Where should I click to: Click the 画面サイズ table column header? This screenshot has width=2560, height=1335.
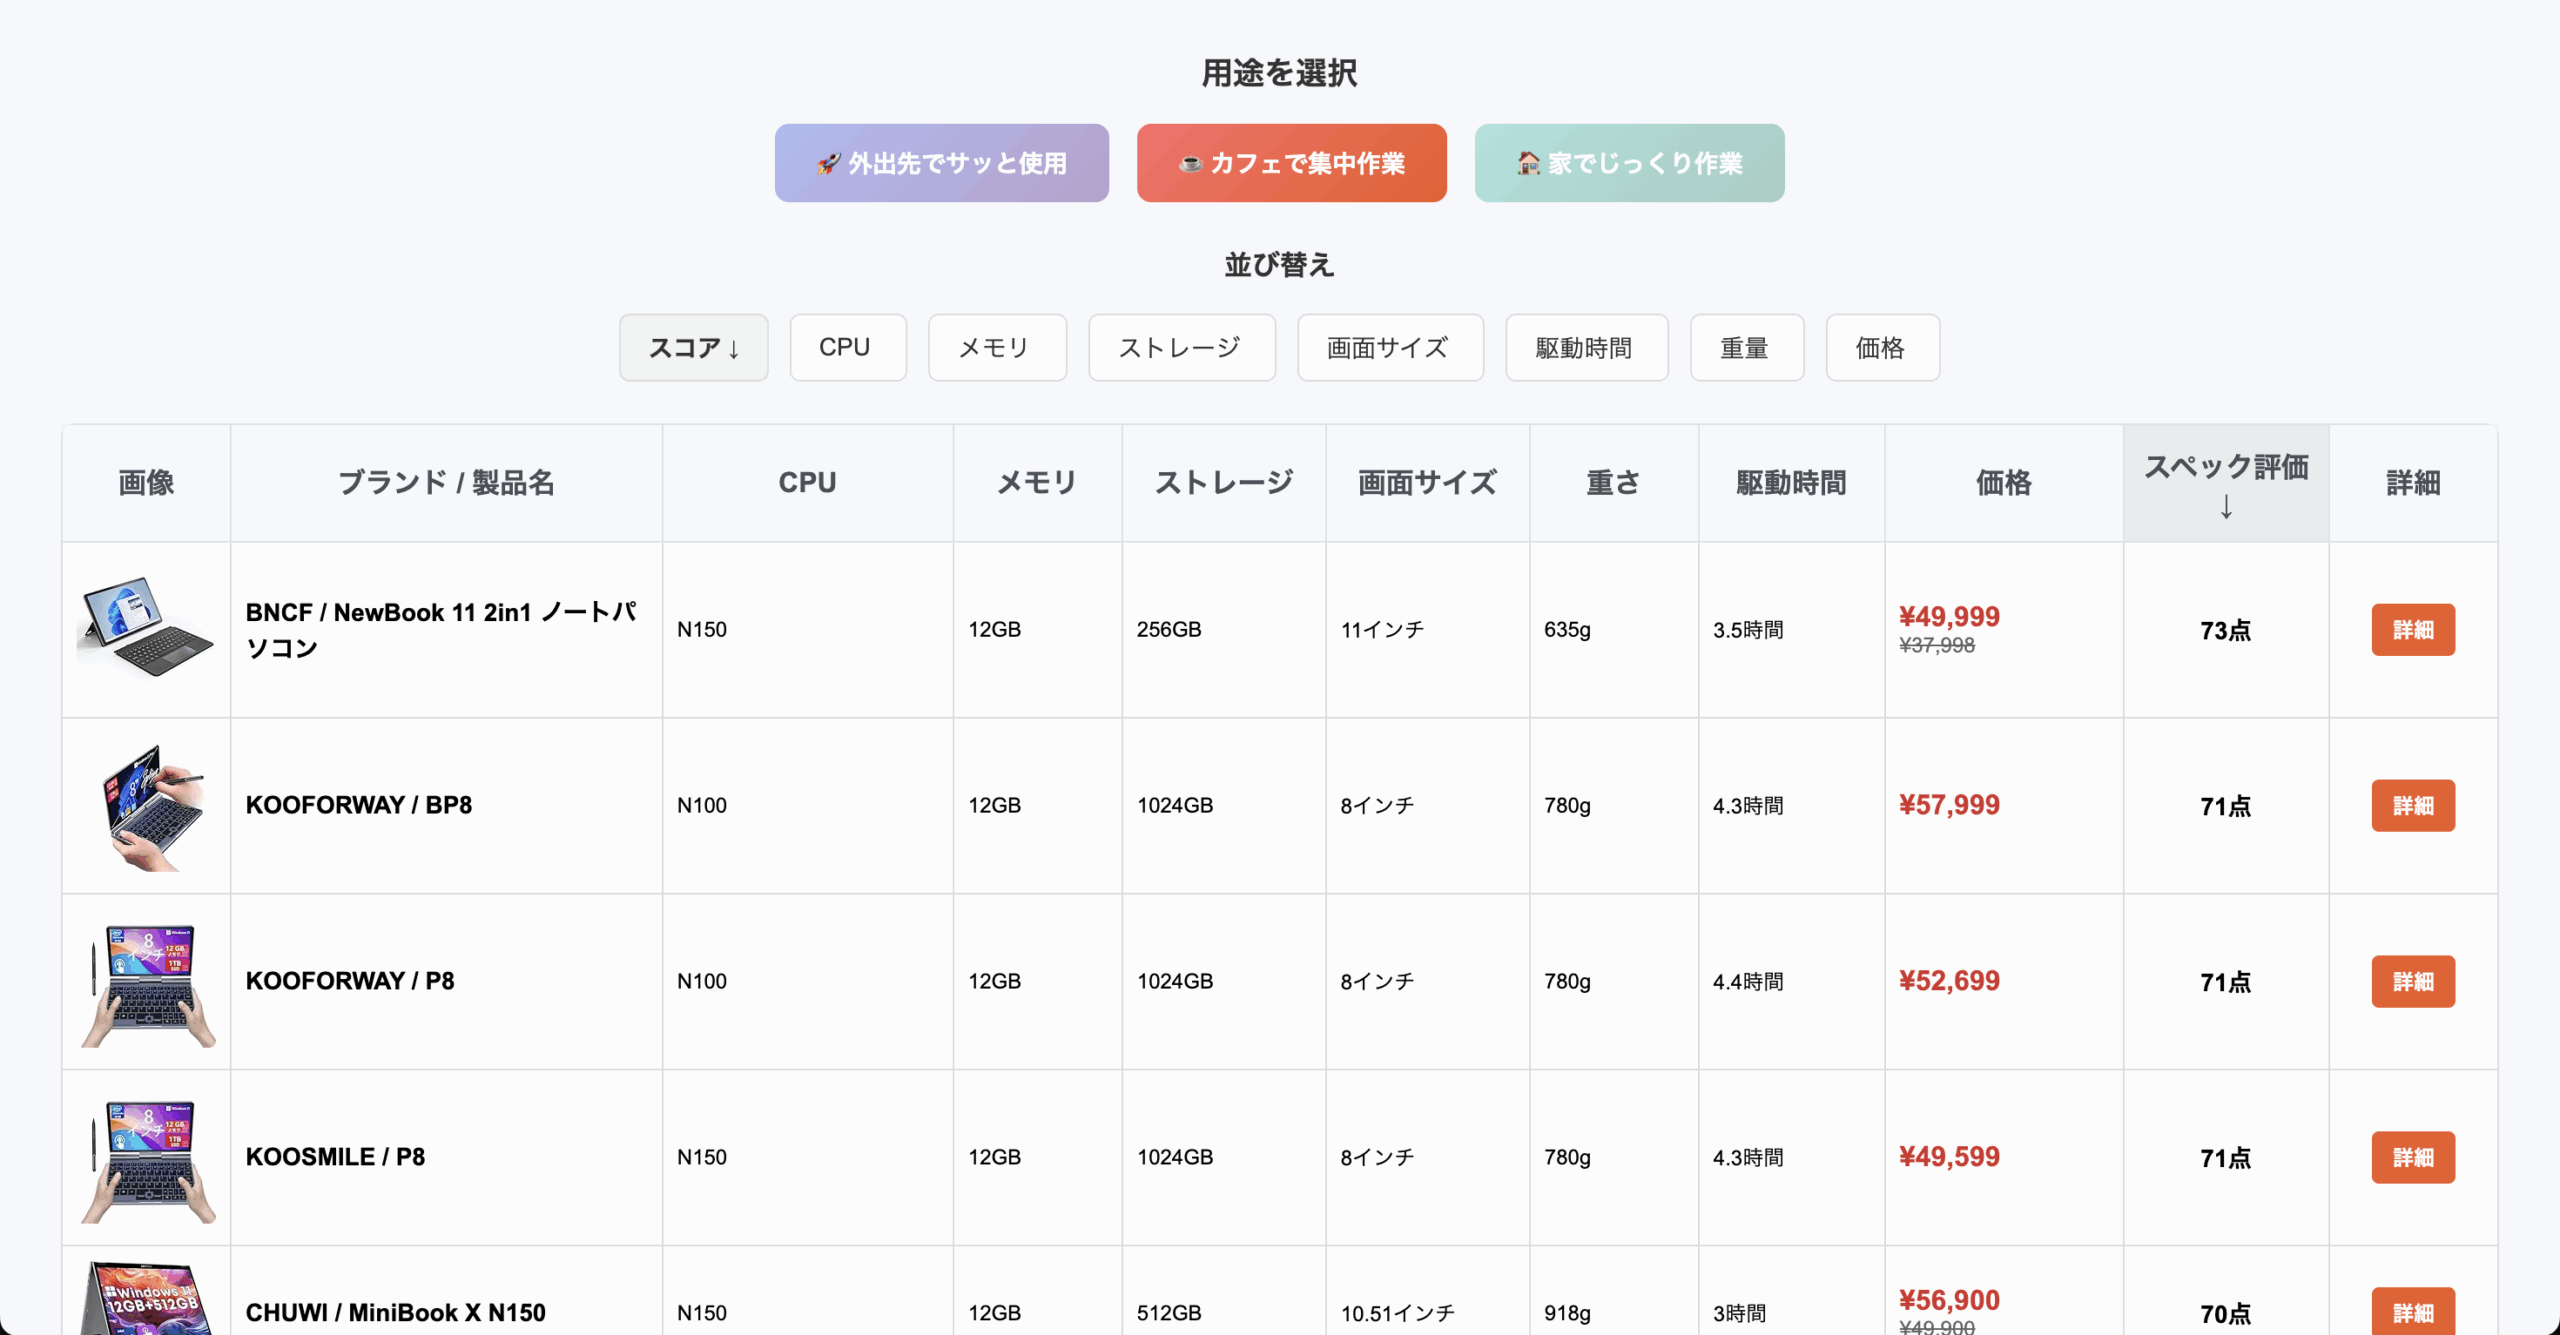pos(1427,483)
